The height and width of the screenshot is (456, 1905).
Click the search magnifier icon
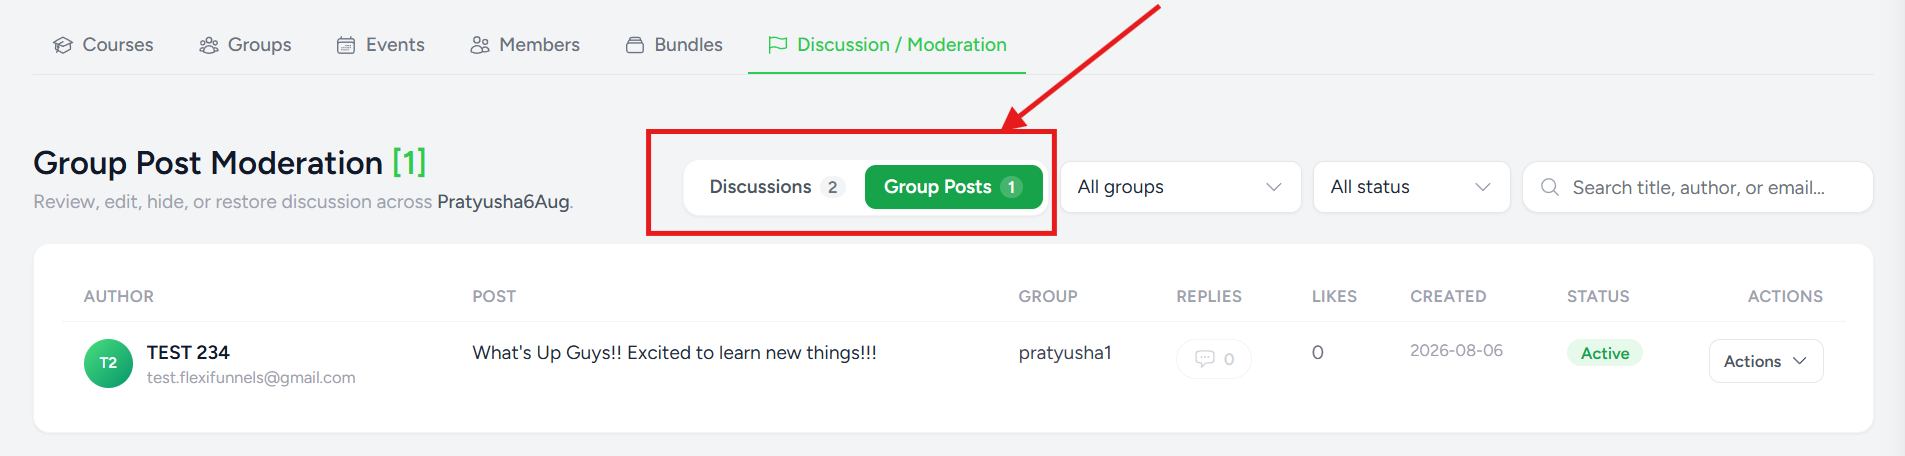point(1550,187)
